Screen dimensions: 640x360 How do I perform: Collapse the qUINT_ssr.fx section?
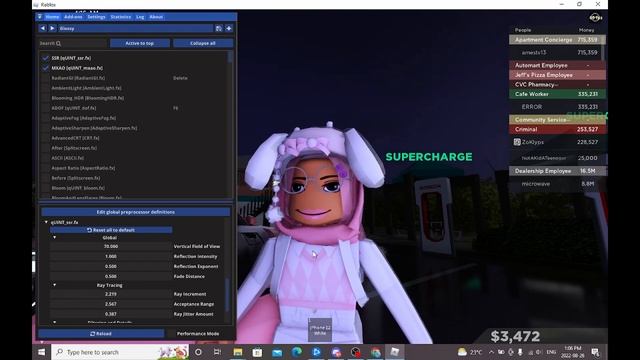coord(46,222)
